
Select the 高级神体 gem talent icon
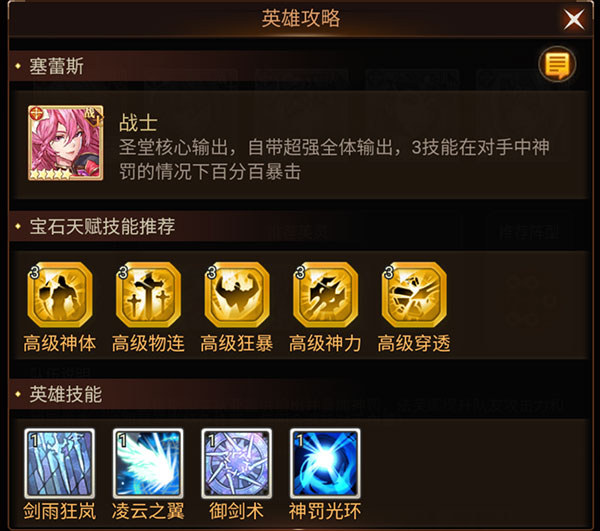click(x=60, y=294)
